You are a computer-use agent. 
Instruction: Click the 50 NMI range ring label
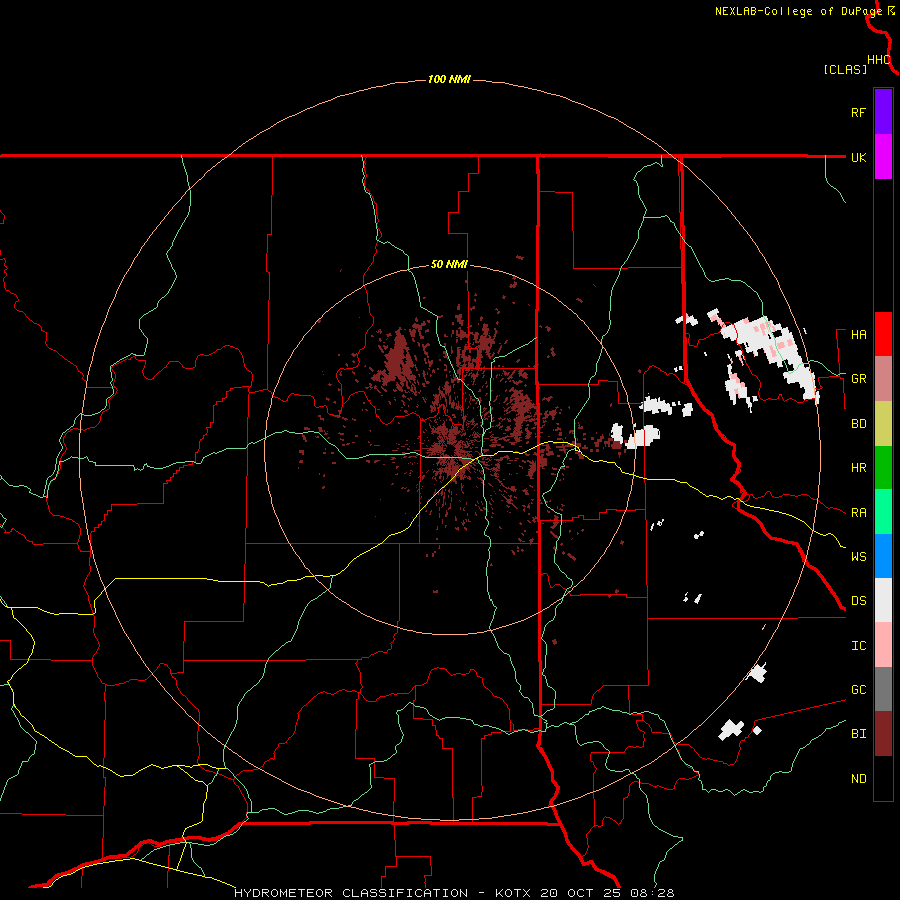[x=449, y=265]
